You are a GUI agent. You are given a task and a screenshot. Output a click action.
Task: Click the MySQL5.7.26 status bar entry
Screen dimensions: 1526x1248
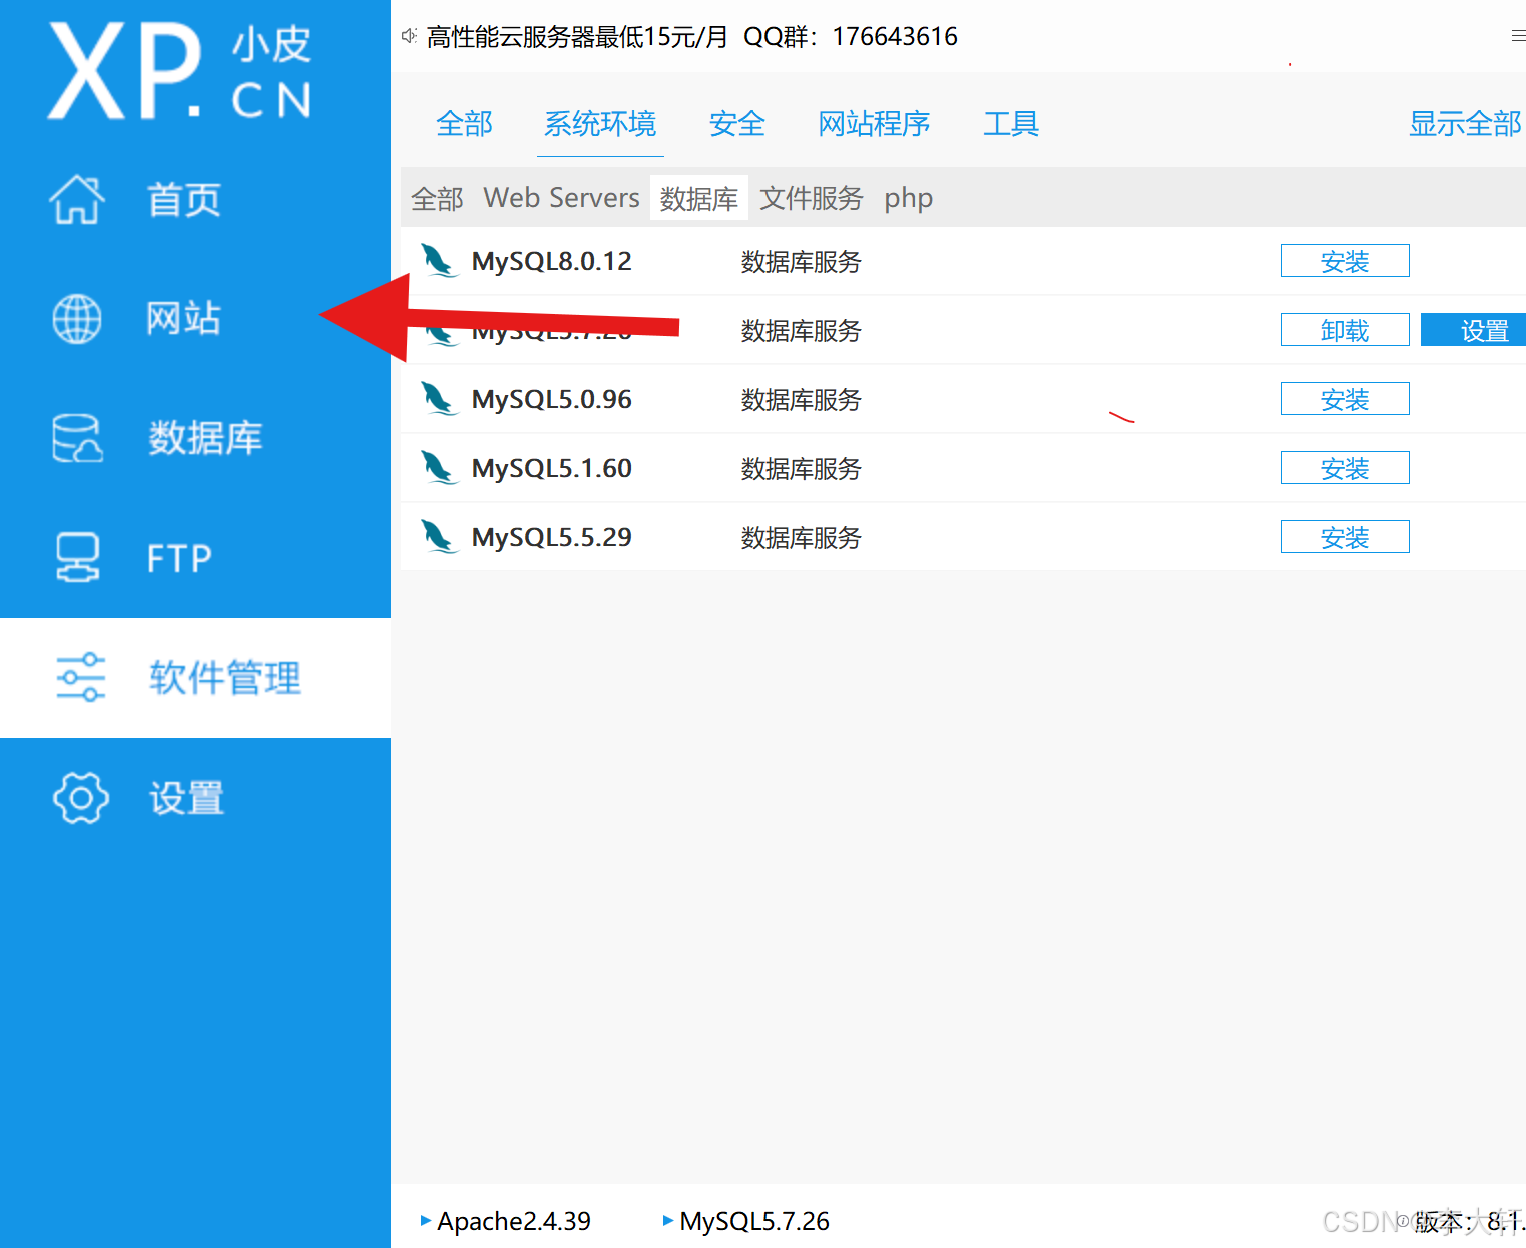pos(746,1221)
